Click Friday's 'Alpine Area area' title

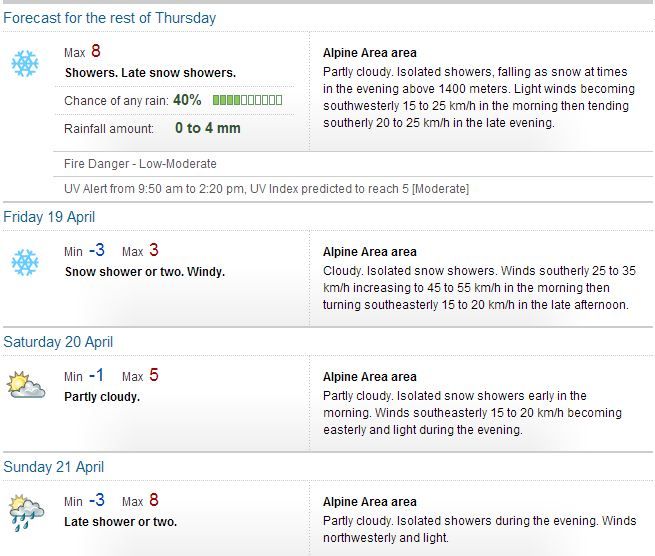point(370,252)
